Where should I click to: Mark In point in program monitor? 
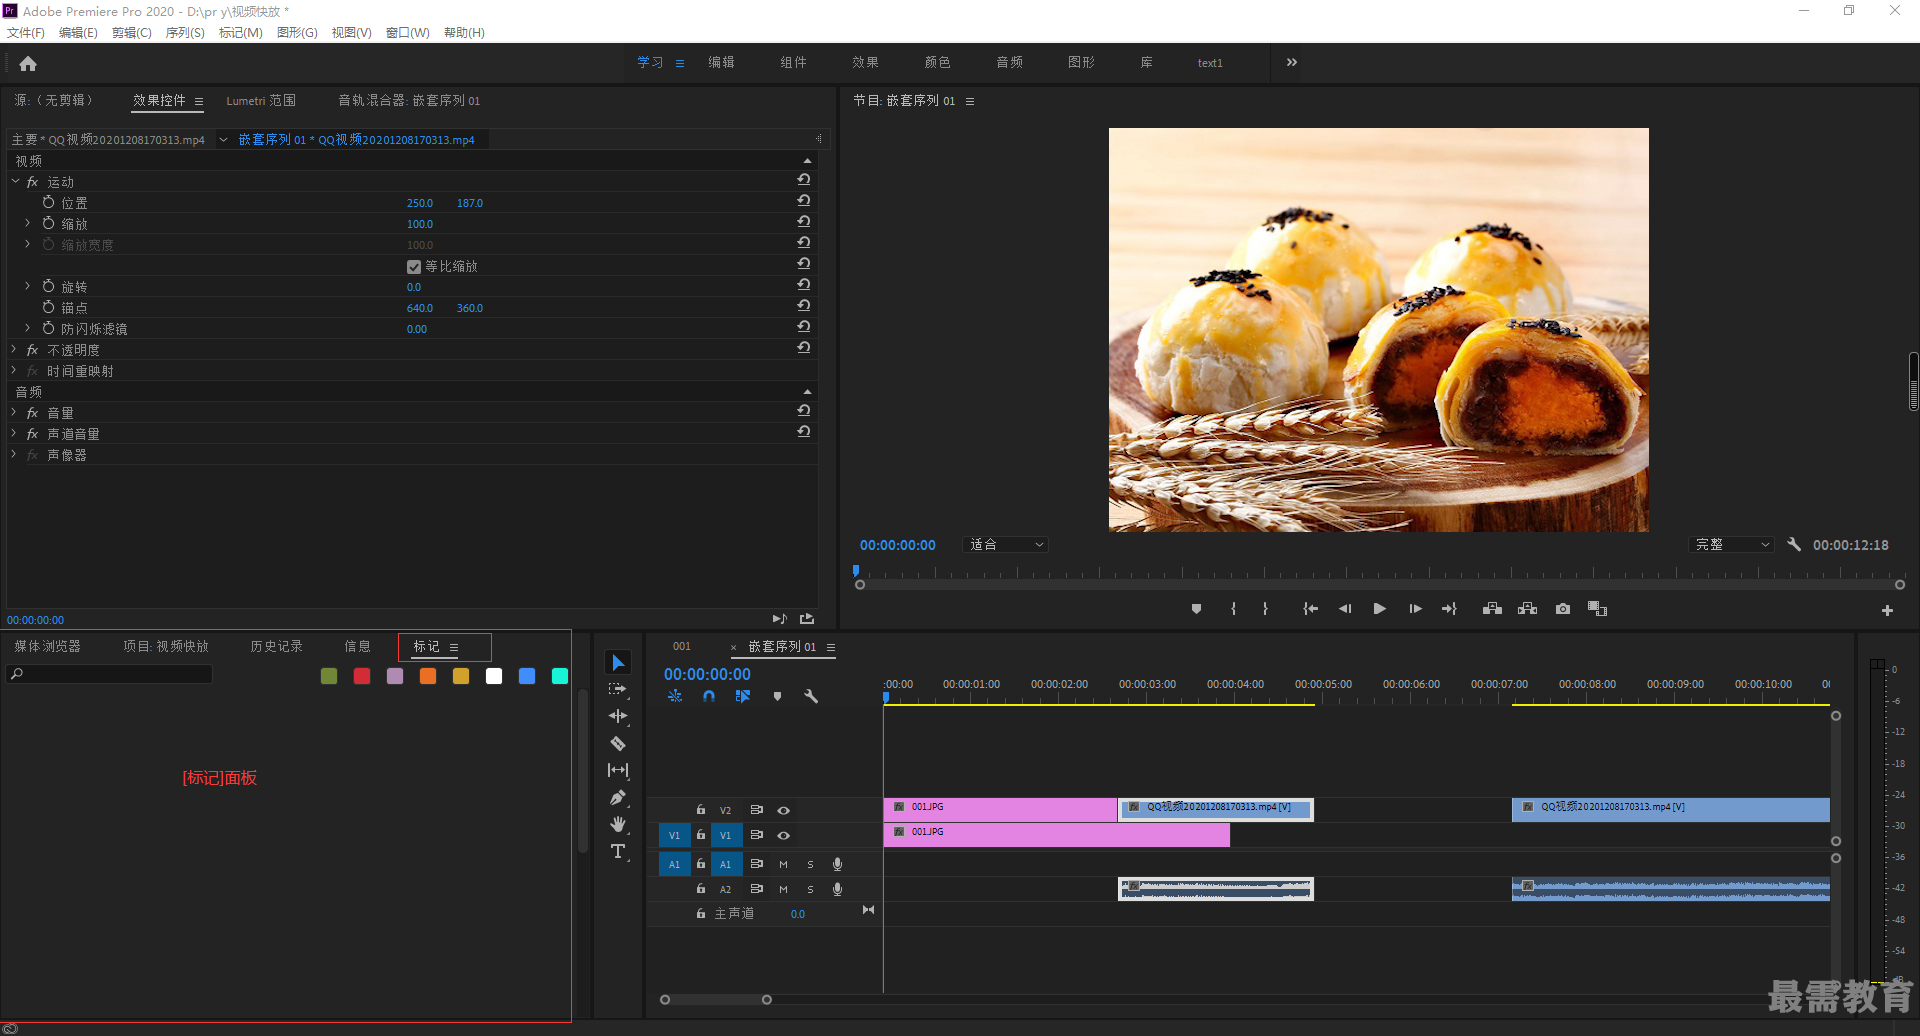[1233, 609]
